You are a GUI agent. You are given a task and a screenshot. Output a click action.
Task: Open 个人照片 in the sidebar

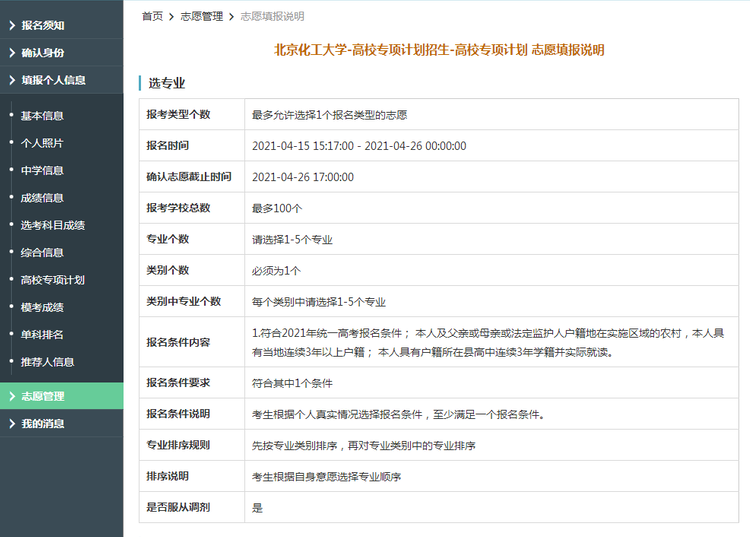[x=42, y=143]
